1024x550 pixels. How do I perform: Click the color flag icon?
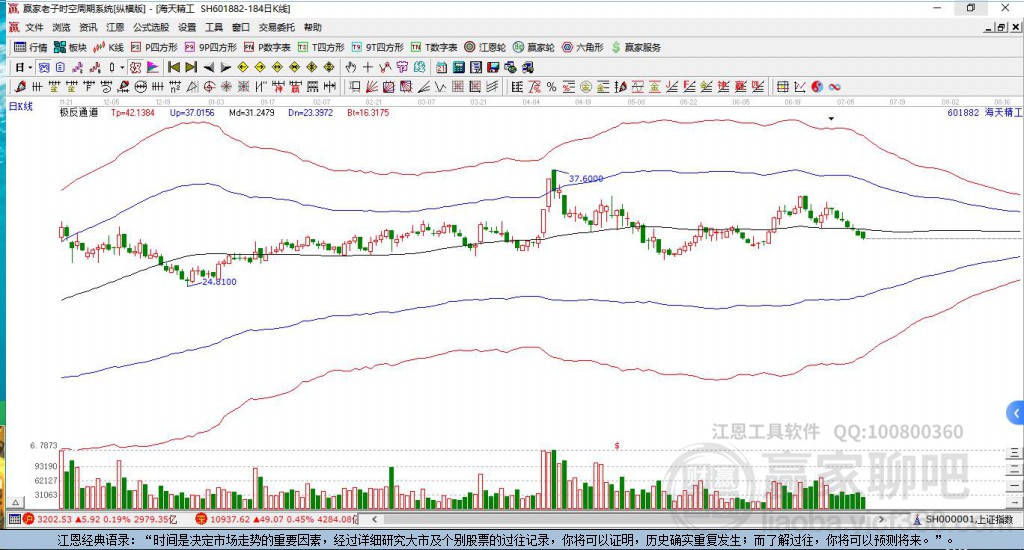coord(152,67)
